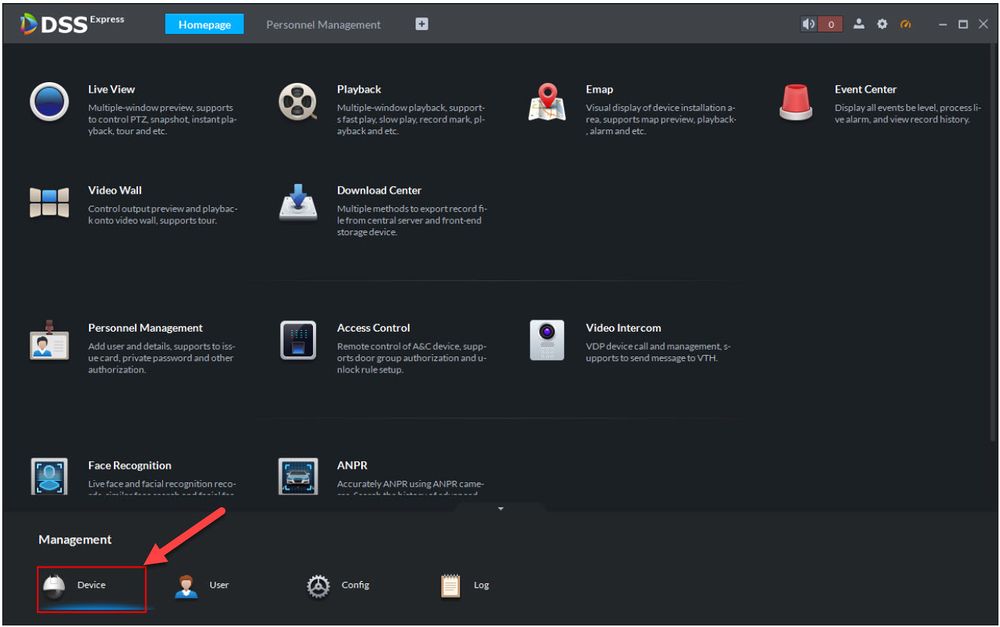Open the Access Control device icon
The width and height of the screenshot is (1000, 627).
(x=298, y=340)
